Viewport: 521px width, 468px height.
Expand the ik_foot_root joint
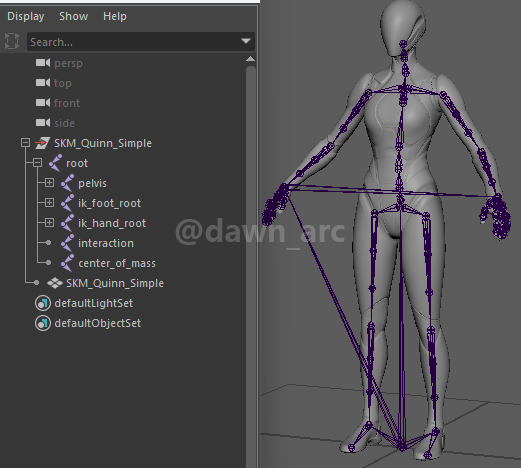click(x=49, y=203)
